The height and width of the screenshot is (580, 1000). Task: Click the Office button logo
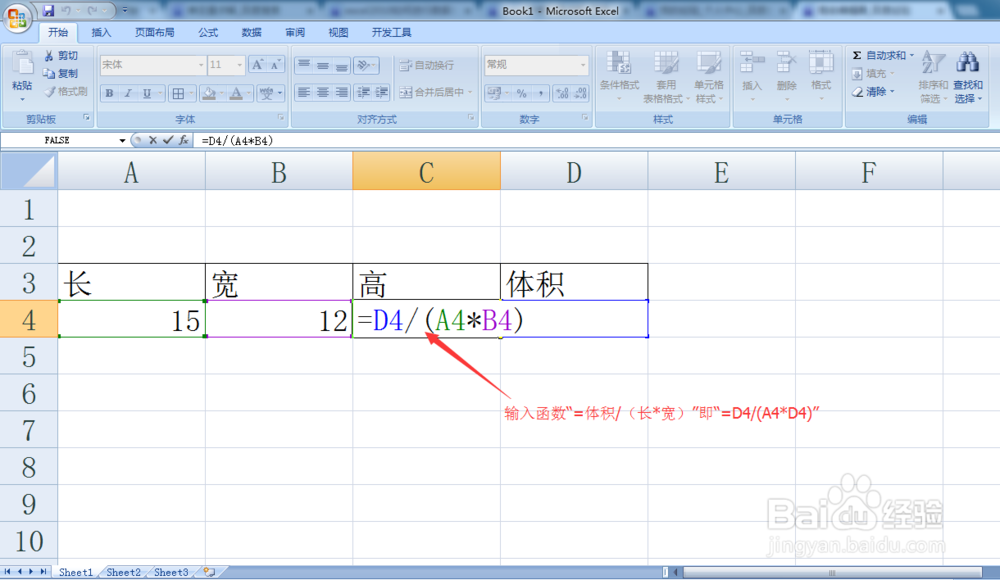[17, 17]
